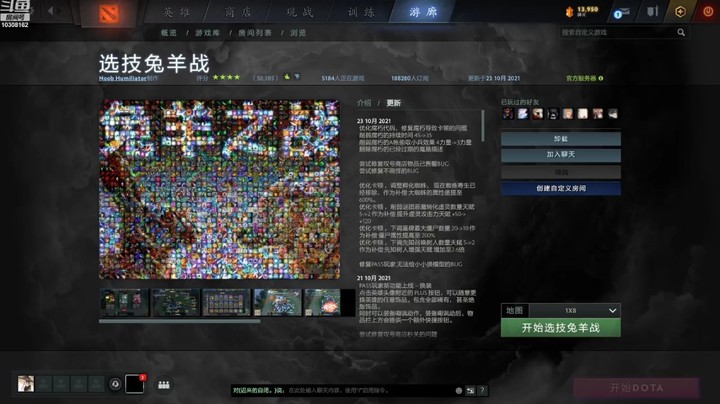Screen dimensions: 720x404
Task: Select the first friend avatar under 已玩过的好友
Action: coord(508,113)
